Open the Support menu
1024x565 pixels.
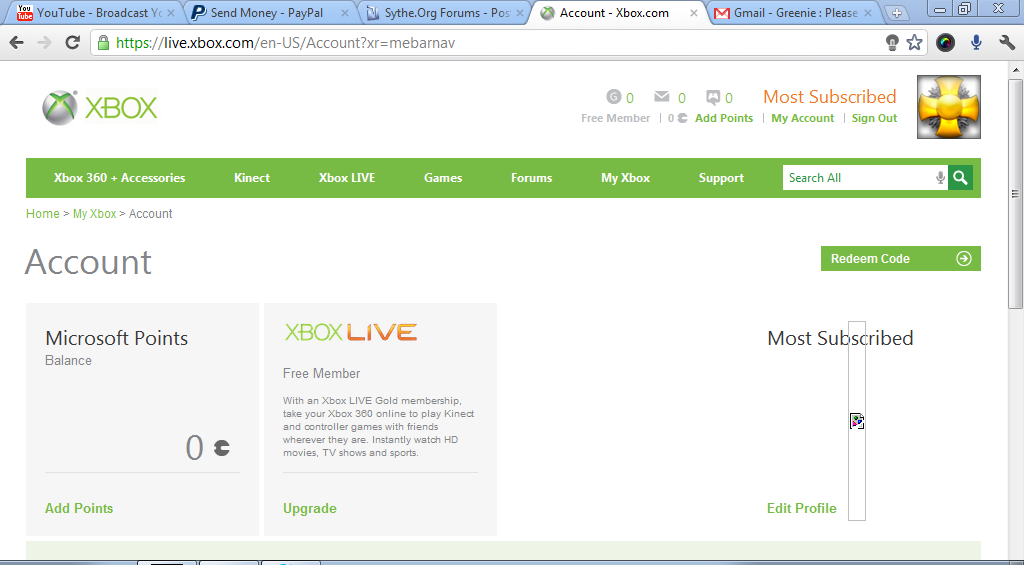click(x=721, y=178)
